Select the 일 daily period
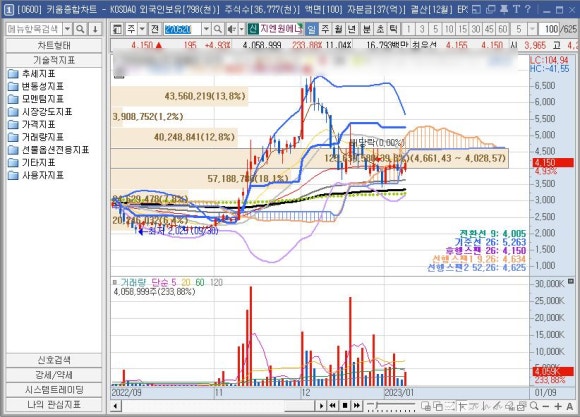580x417 pixels. pyautogui.click(x=311, y=29)
